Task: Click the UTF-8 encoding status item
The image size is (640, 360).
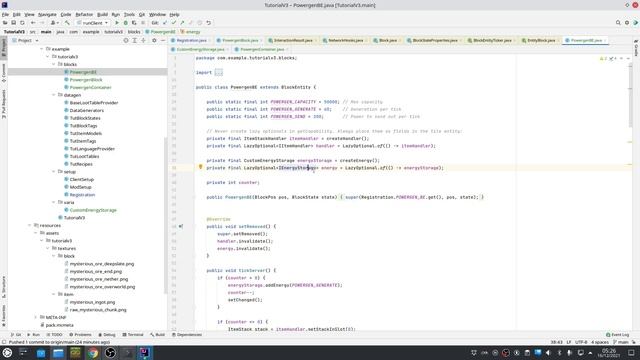Action: point(581,342)
